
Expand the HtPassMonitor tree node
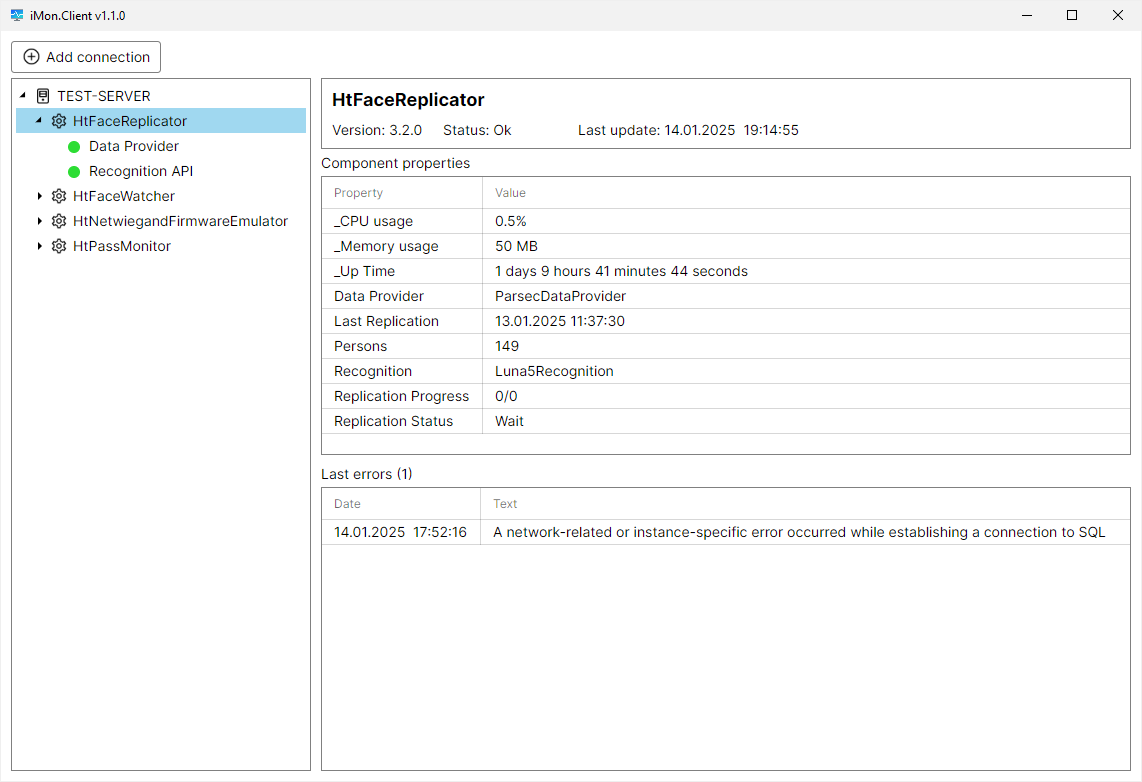(x=40, y=246)
